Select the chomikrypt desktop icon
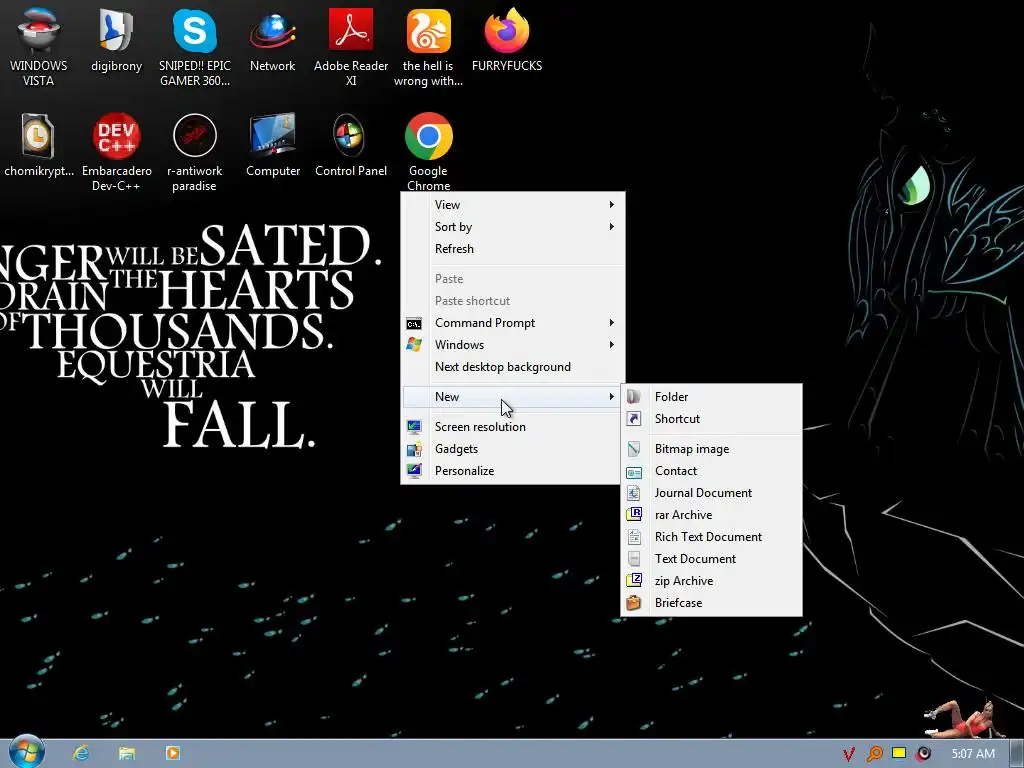This screenshot has width=1024, height=768. [x=38, y=145]
